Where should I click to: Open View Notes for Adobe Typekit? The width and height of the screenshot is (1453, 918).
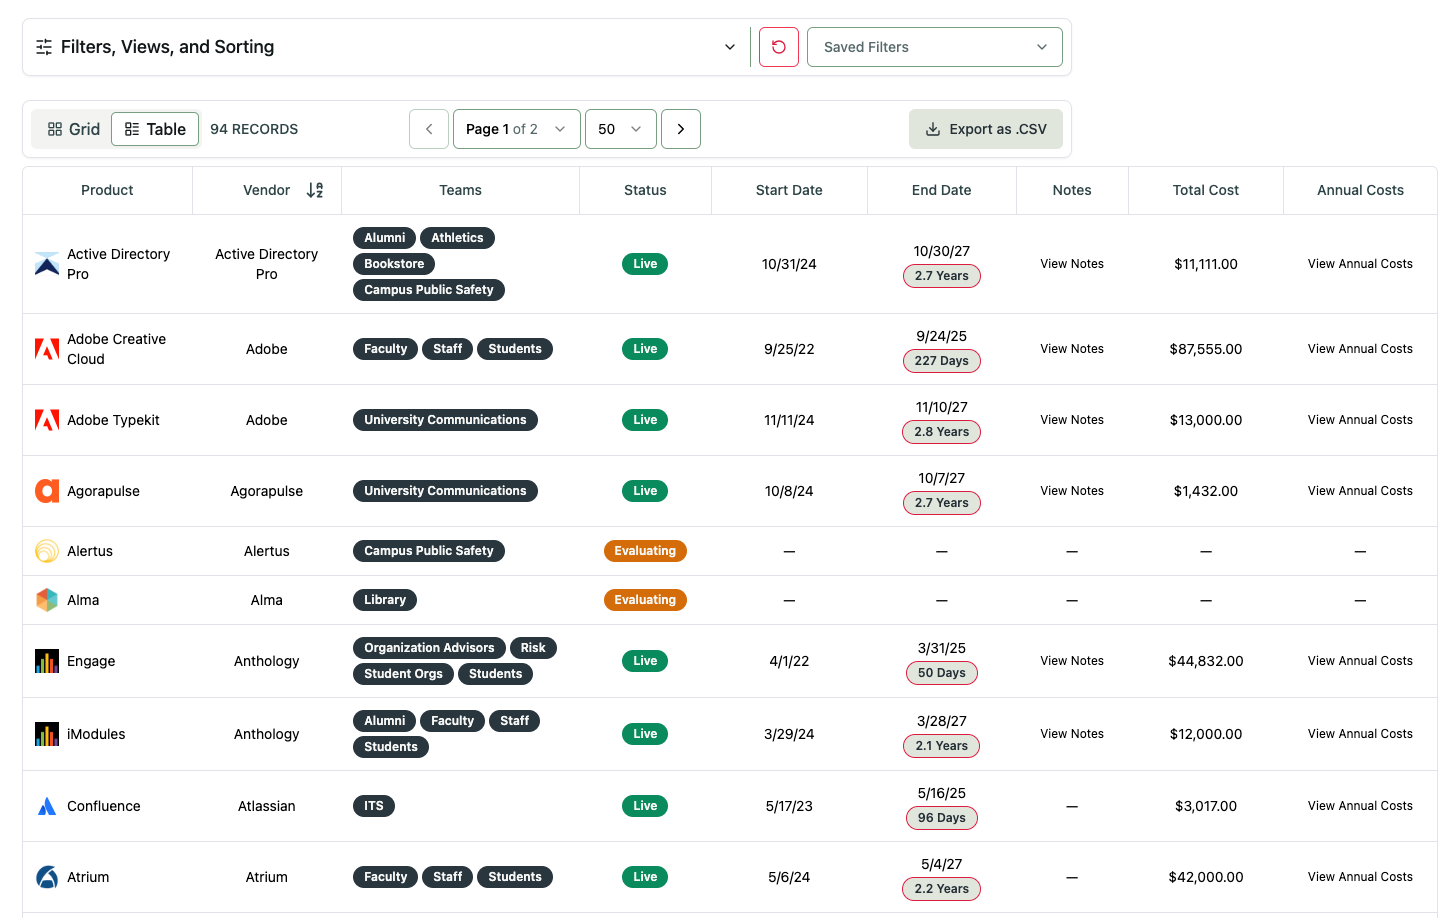(1071, 419)
